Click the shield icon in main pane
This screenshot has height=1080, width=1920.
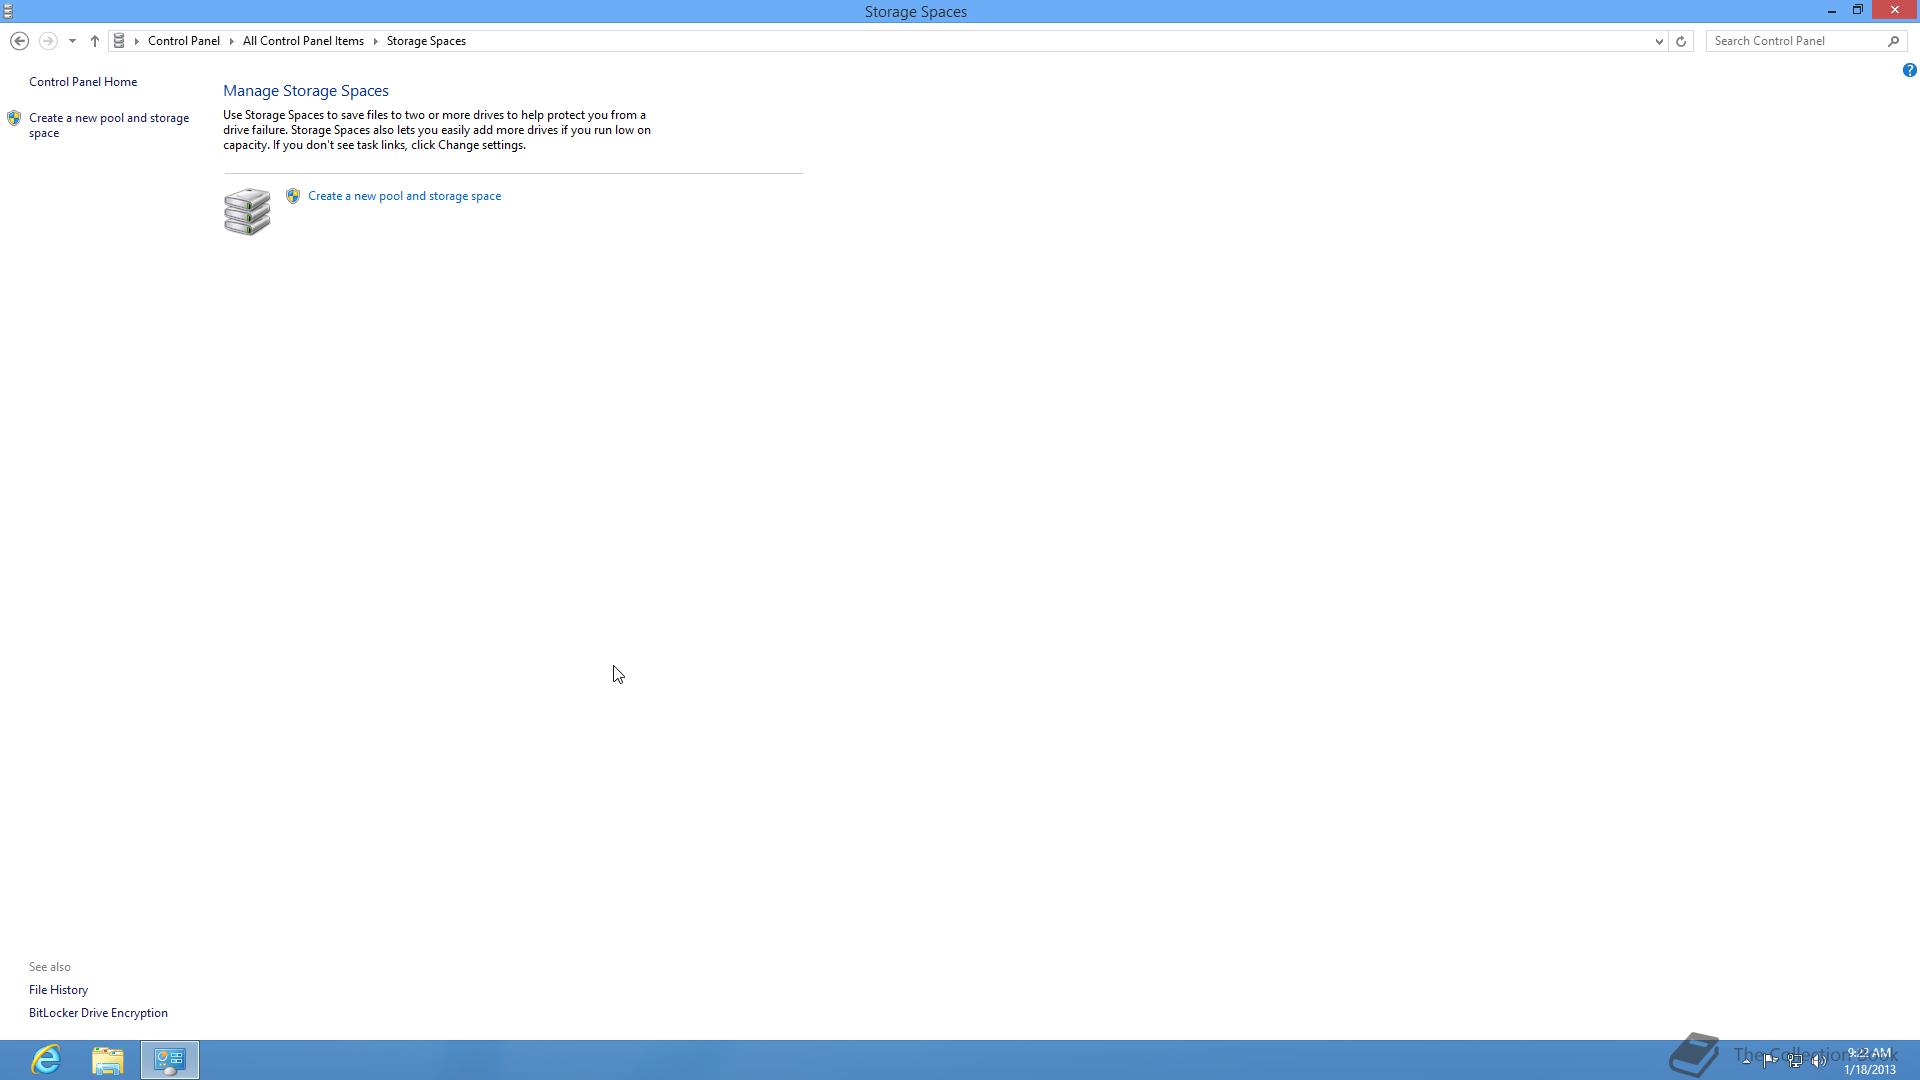(x=293, y=196)
